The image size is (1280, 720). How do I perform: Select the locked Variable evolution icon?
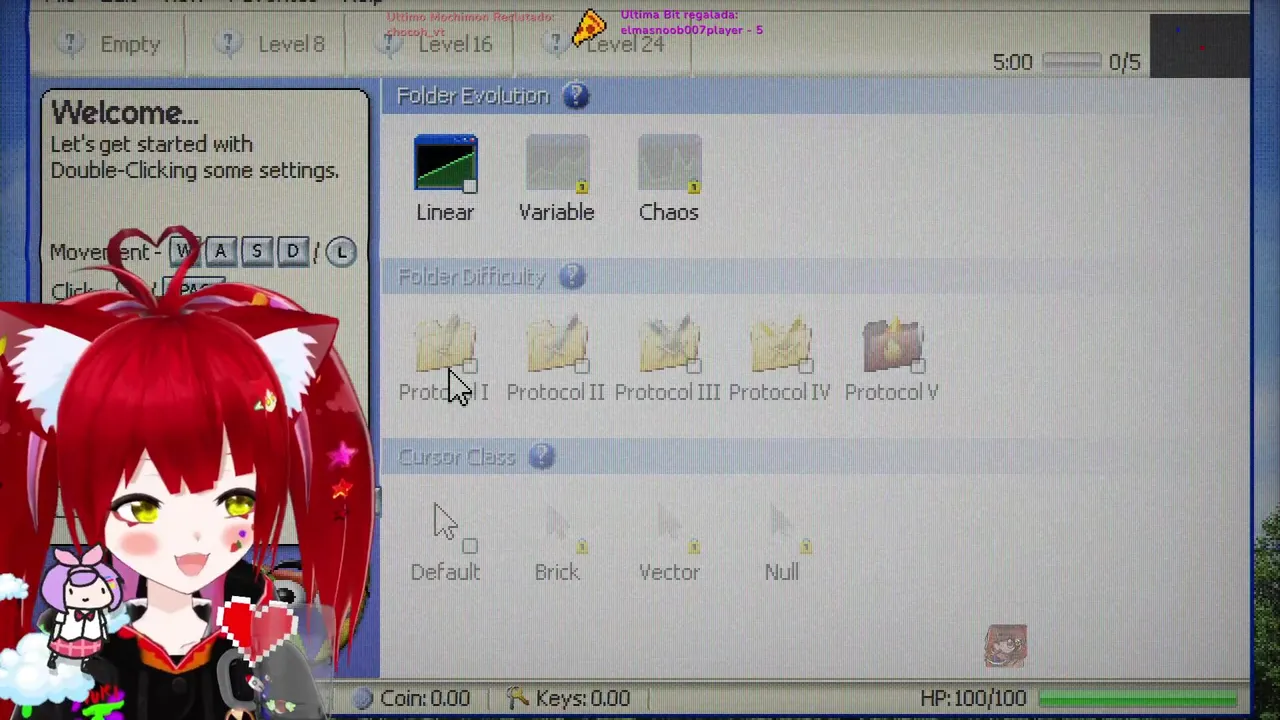(x=558, y=163)
